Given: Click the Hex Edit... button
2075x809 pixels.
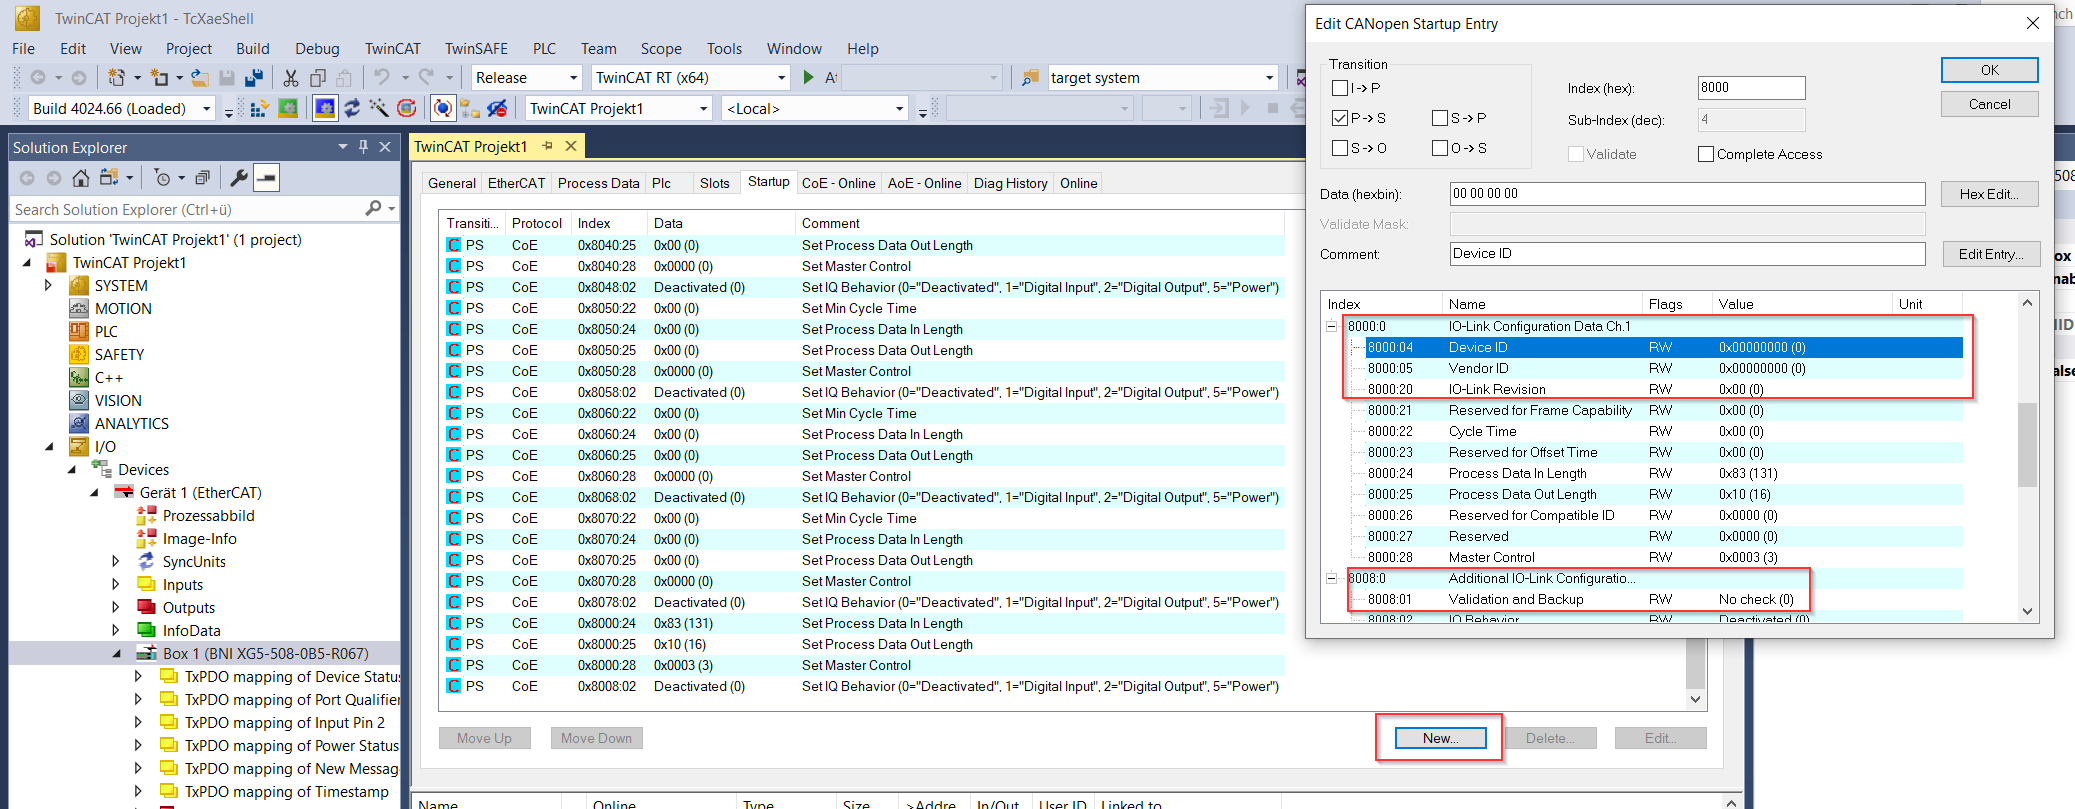Looking at the screenshot, I should point(1989,194).
